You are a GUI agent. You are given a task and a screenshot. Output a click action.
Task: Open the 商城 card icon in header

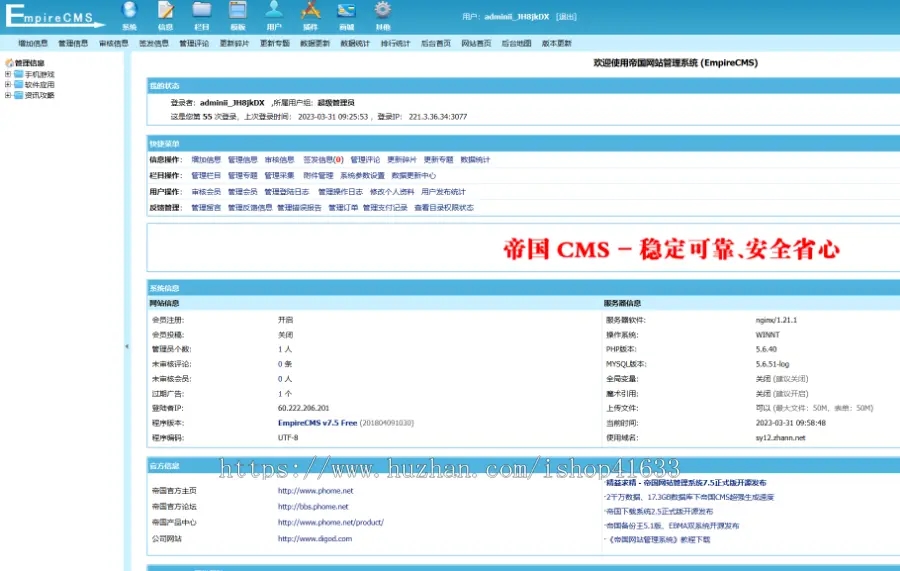(x=346, y=10)
